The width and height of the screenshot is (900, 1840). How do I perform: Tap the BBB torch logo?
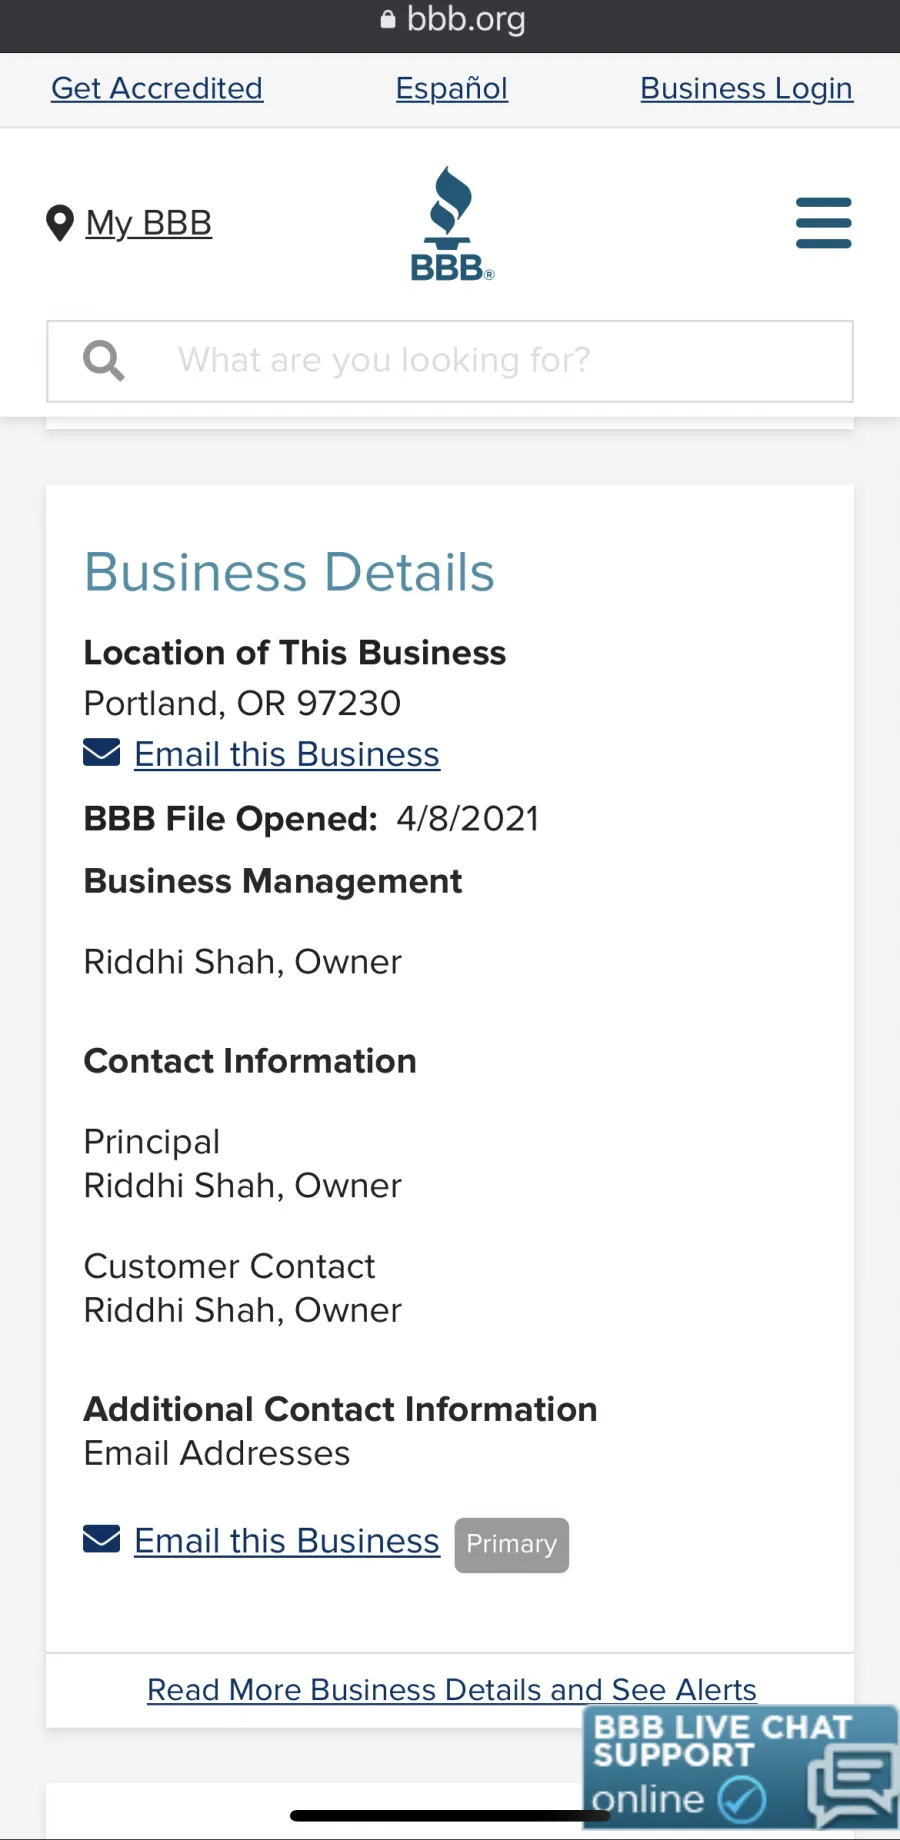[452, 223]
